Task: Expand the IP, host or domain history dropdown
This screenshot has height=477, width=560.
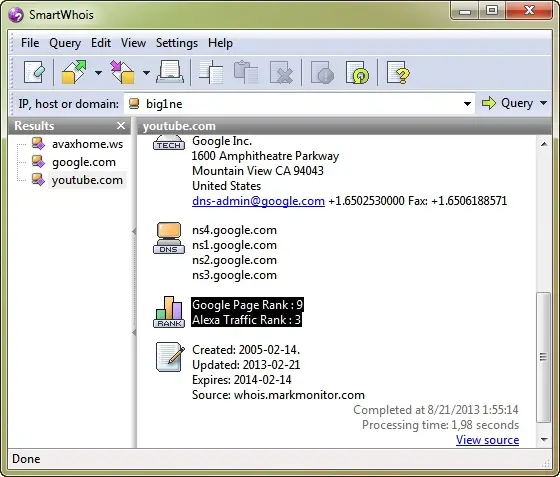Action: pyautogui.click(x=467, y=104)
